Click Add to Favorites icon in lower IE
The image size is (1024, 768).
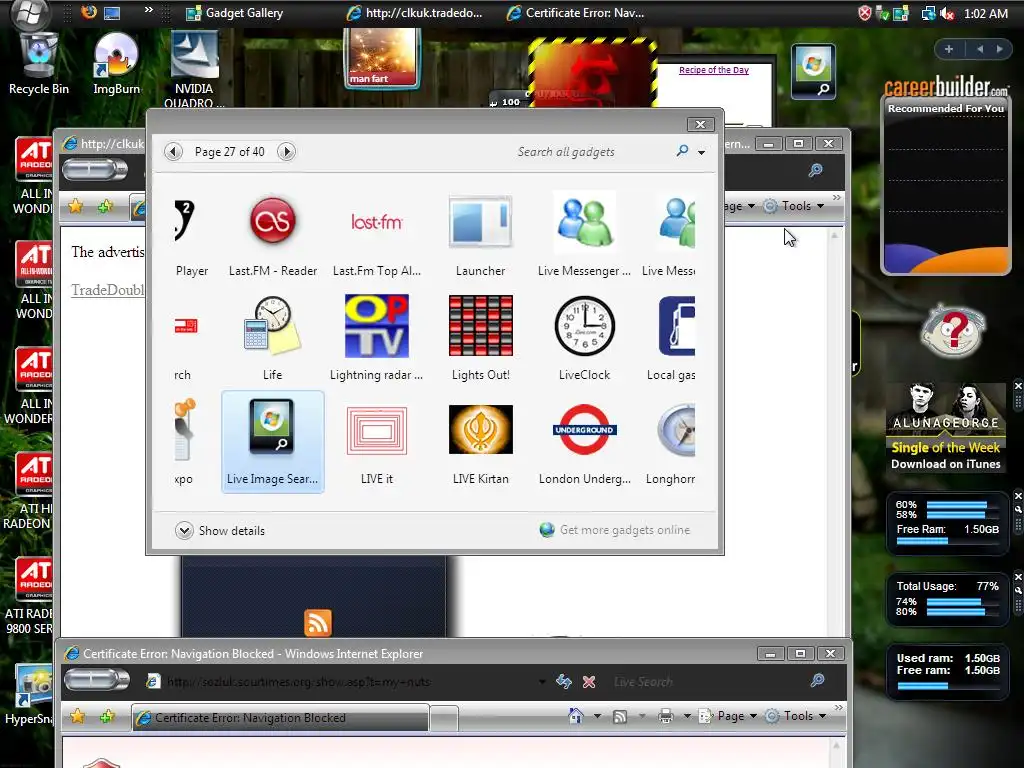(106, 717)
